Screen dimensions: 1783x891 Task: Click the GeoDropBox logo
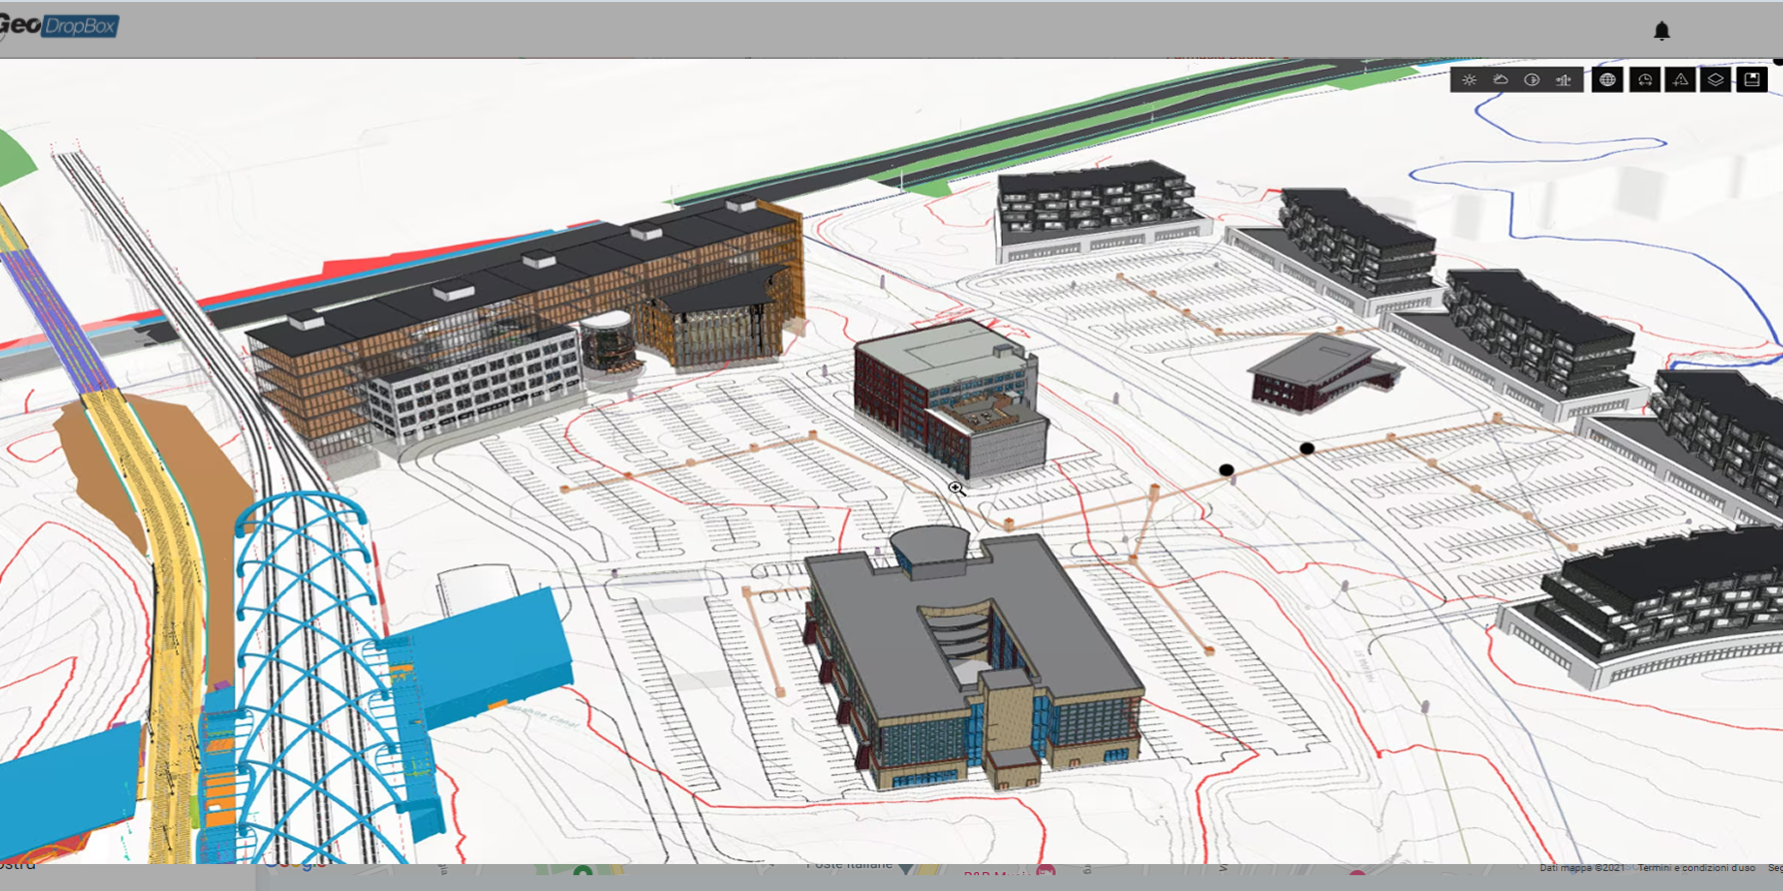60,26
